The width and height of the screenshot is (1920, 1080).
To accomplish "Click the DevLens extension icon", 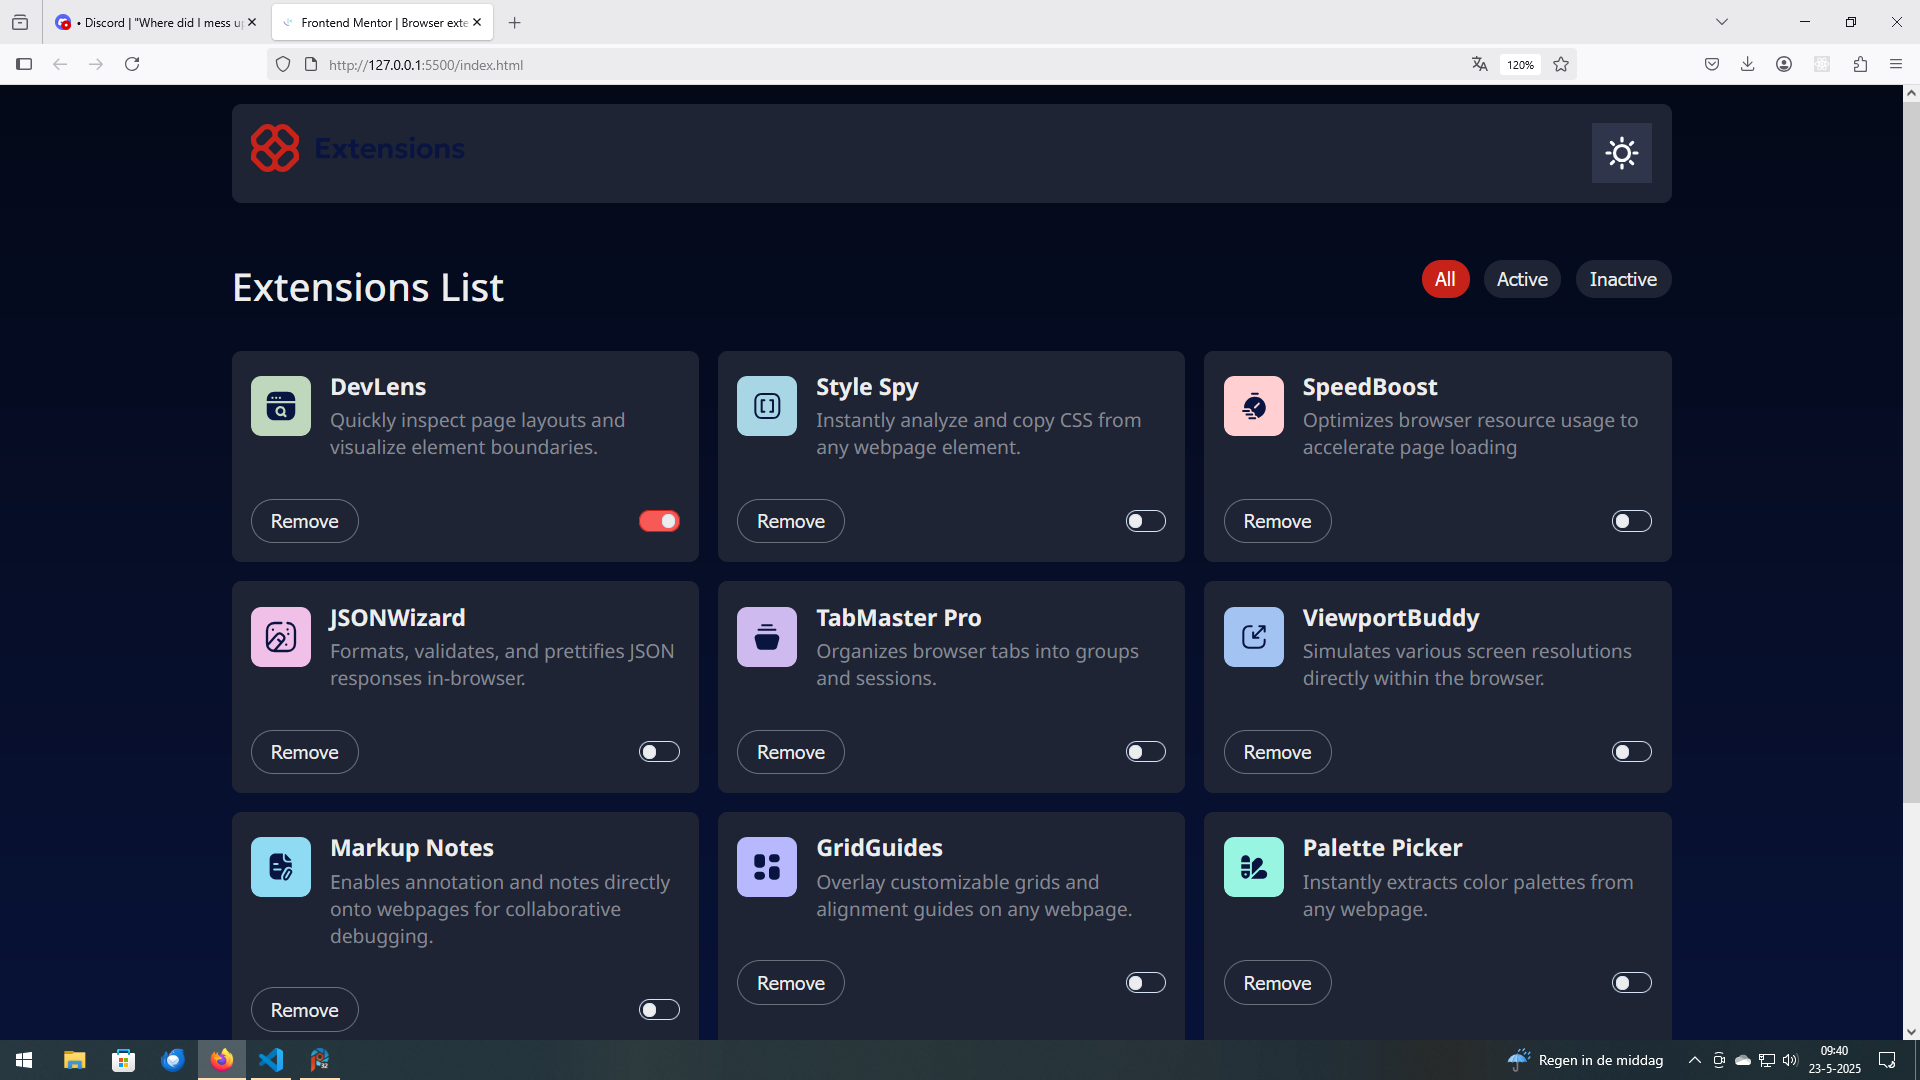I will 281,406.
